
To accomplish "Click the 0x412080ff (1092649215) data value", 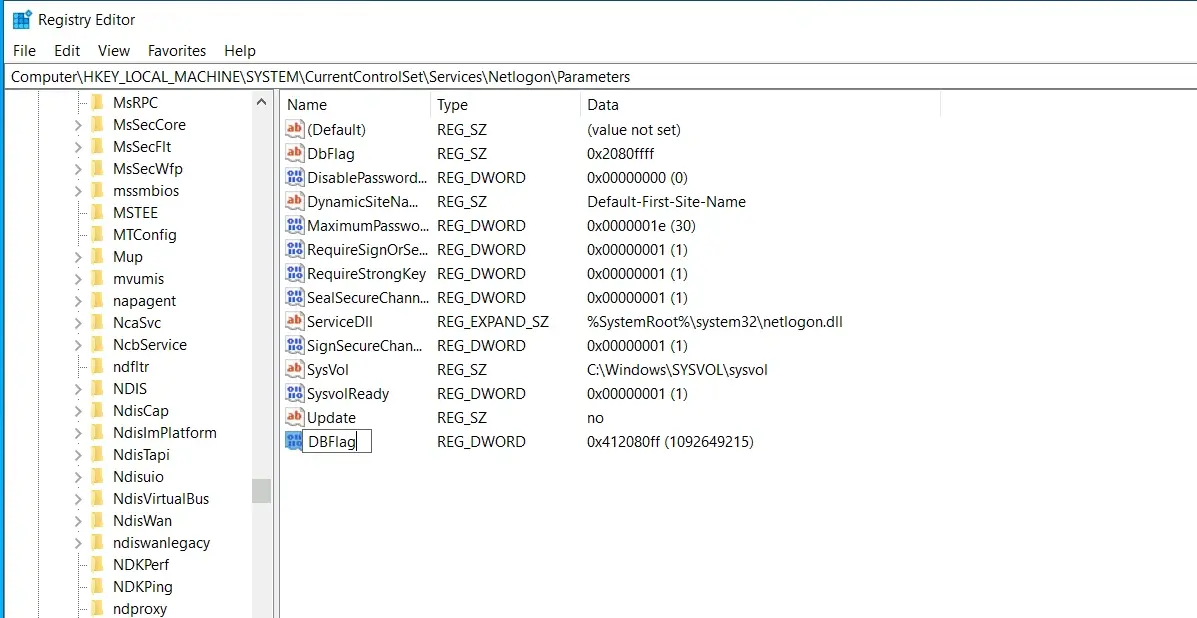I will click(x=670, y=441).
